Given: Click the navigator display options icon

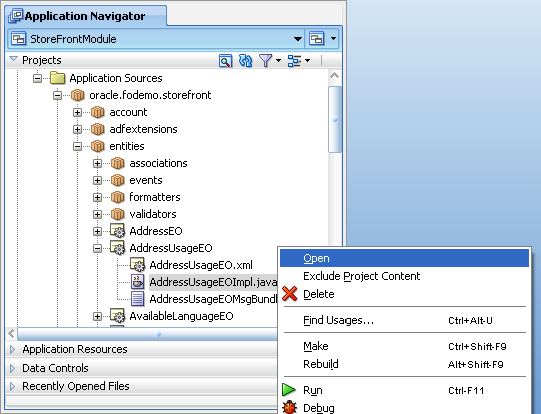Looking at the screenshot, I should pos(294,61).
